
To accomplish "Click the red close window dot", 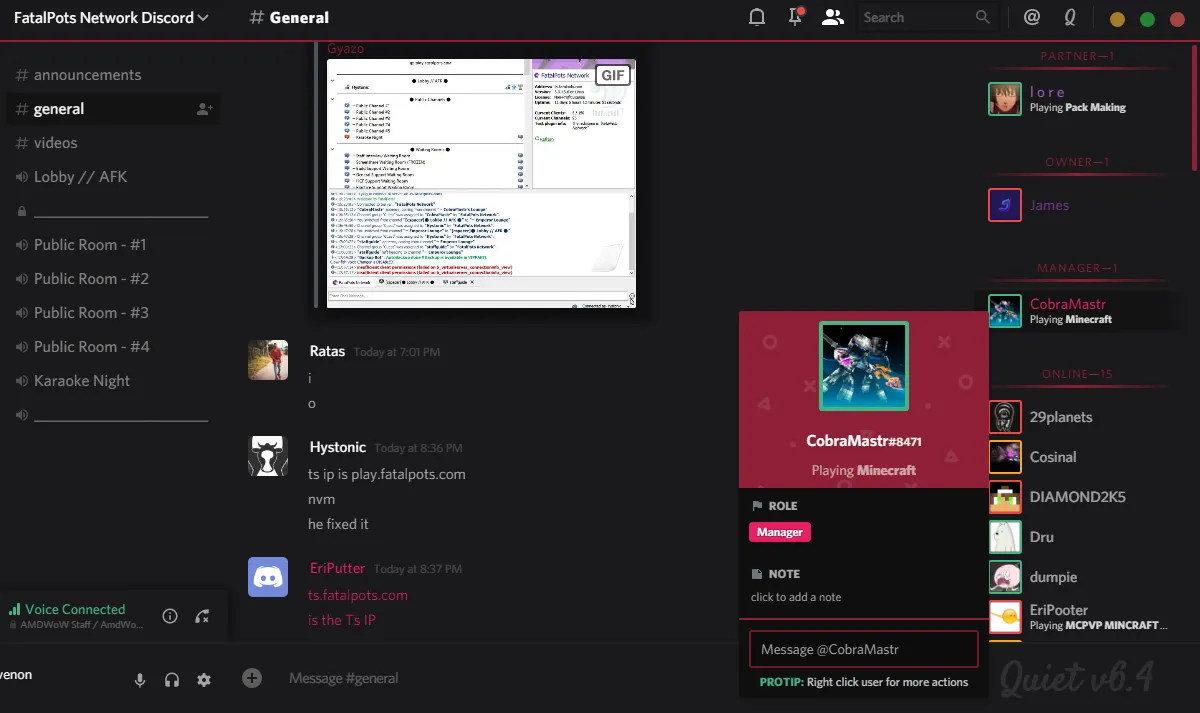I will coord(1177,19).
